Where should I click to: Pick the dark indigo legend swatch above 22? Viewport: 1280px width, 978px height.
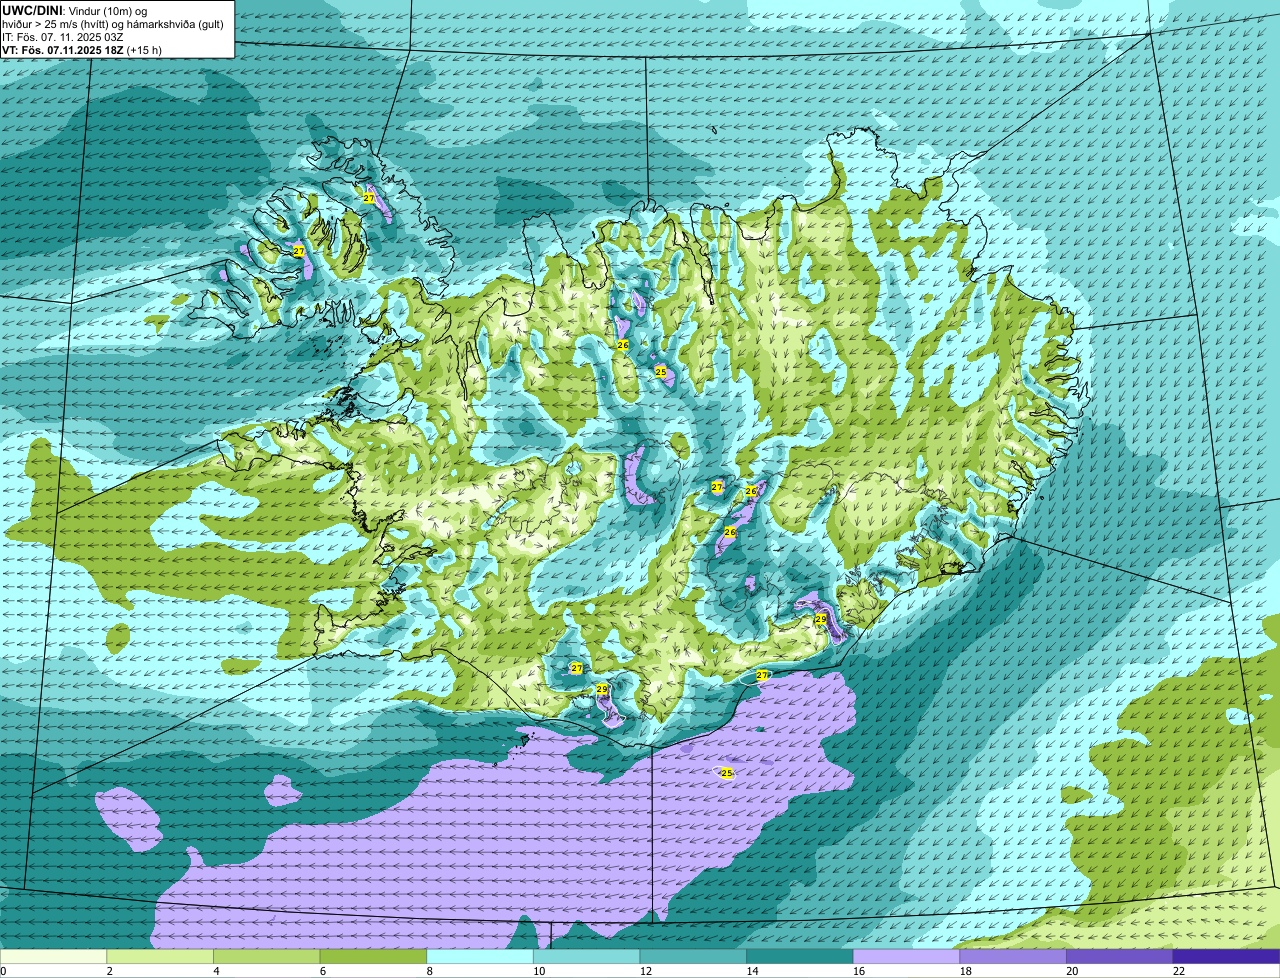(x=1226, y=957)
